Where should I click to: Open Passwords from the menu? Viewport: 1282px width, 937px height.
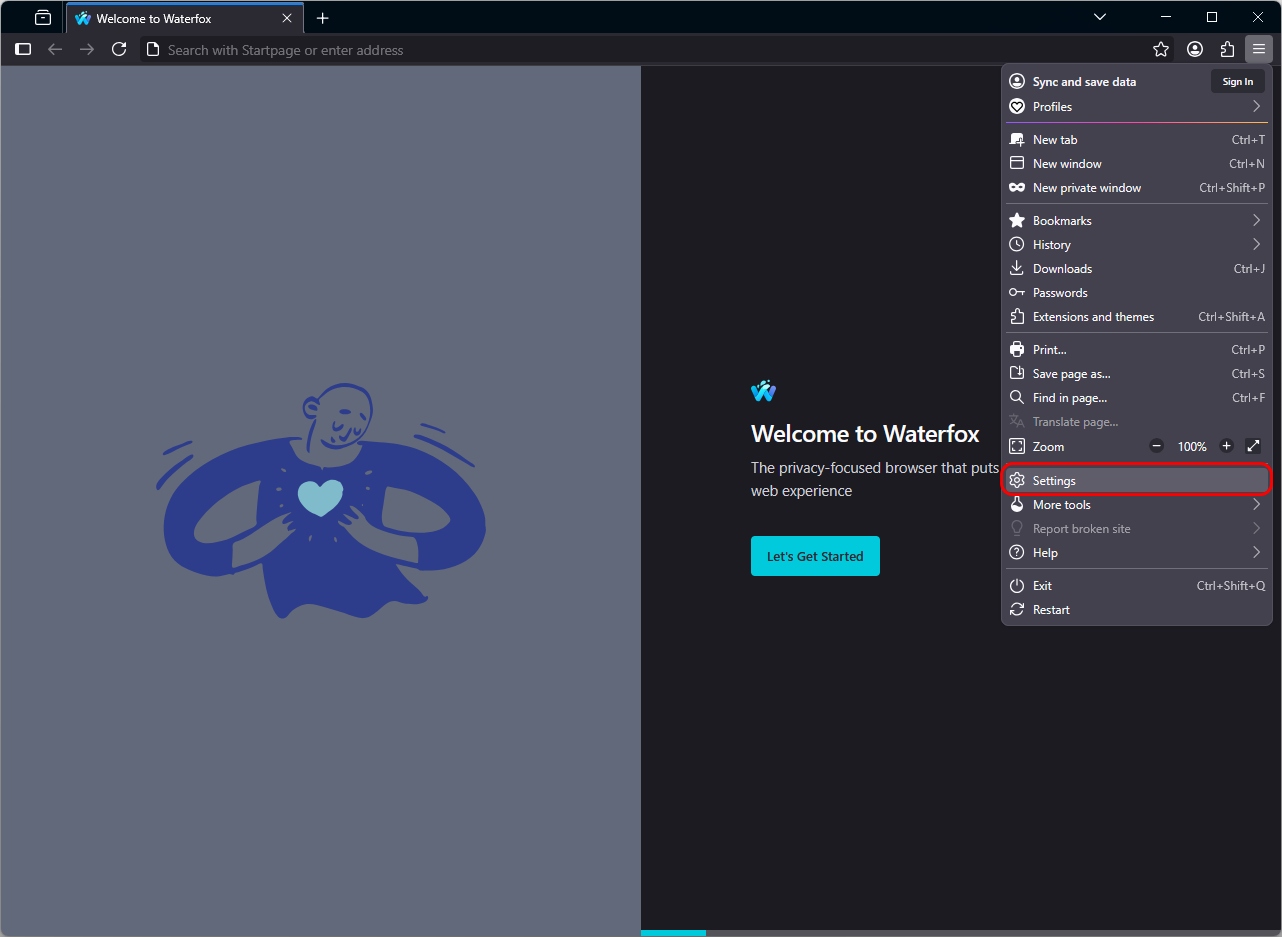(x=1137, y=293)
